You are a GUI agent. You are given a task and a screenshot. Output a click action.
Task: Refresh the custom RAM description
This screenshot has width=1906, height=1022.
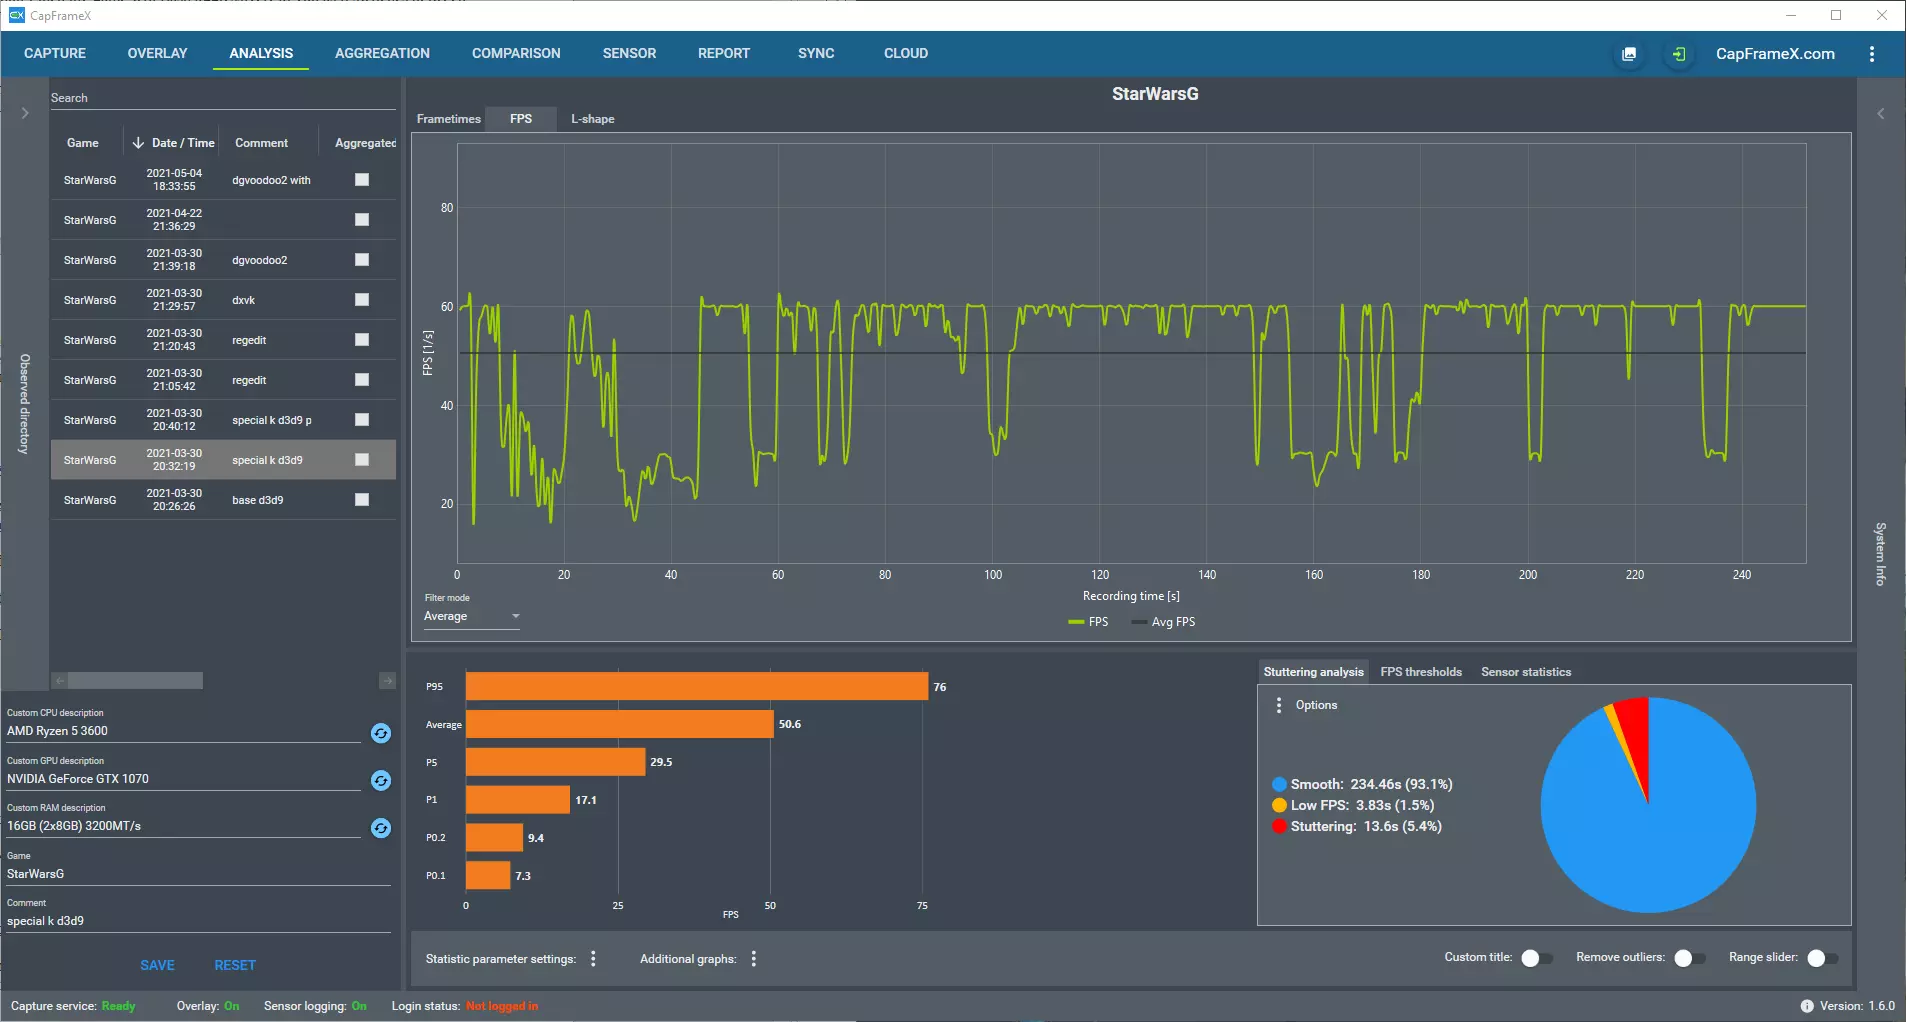[x=381, y=828]
